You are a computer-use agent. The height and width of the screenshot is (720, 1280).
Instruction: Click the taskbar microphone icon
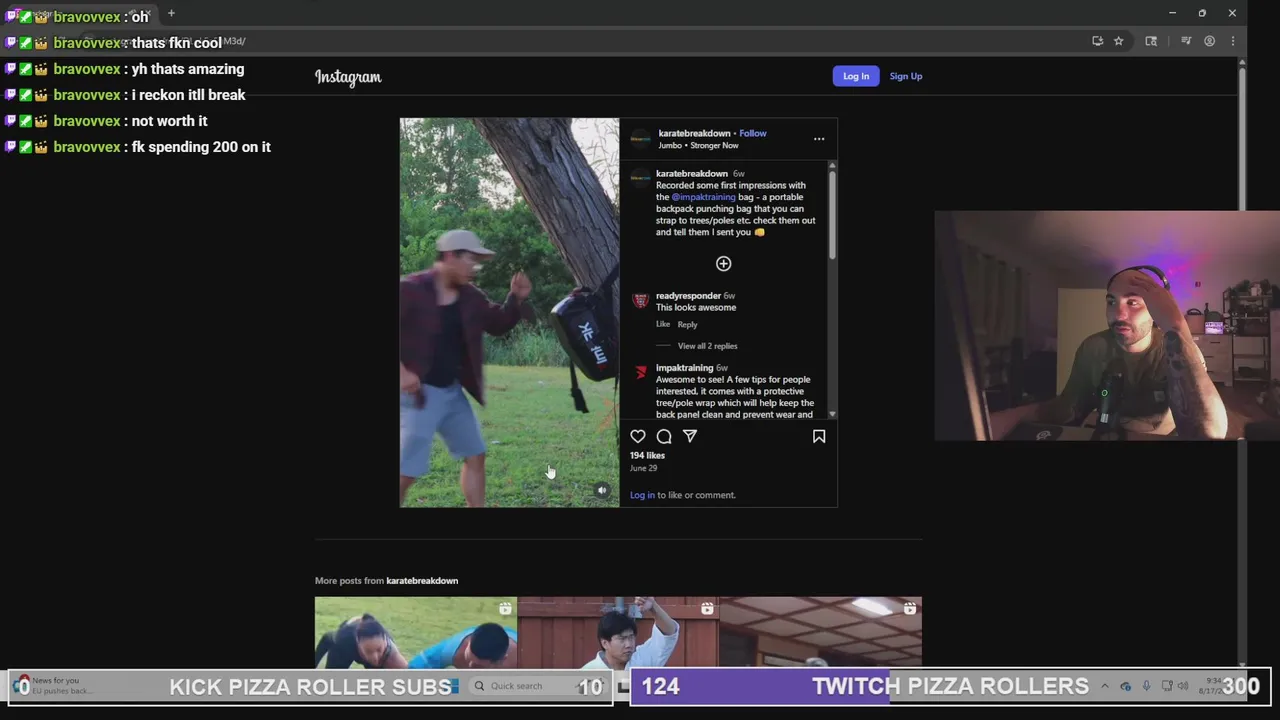1146,686
